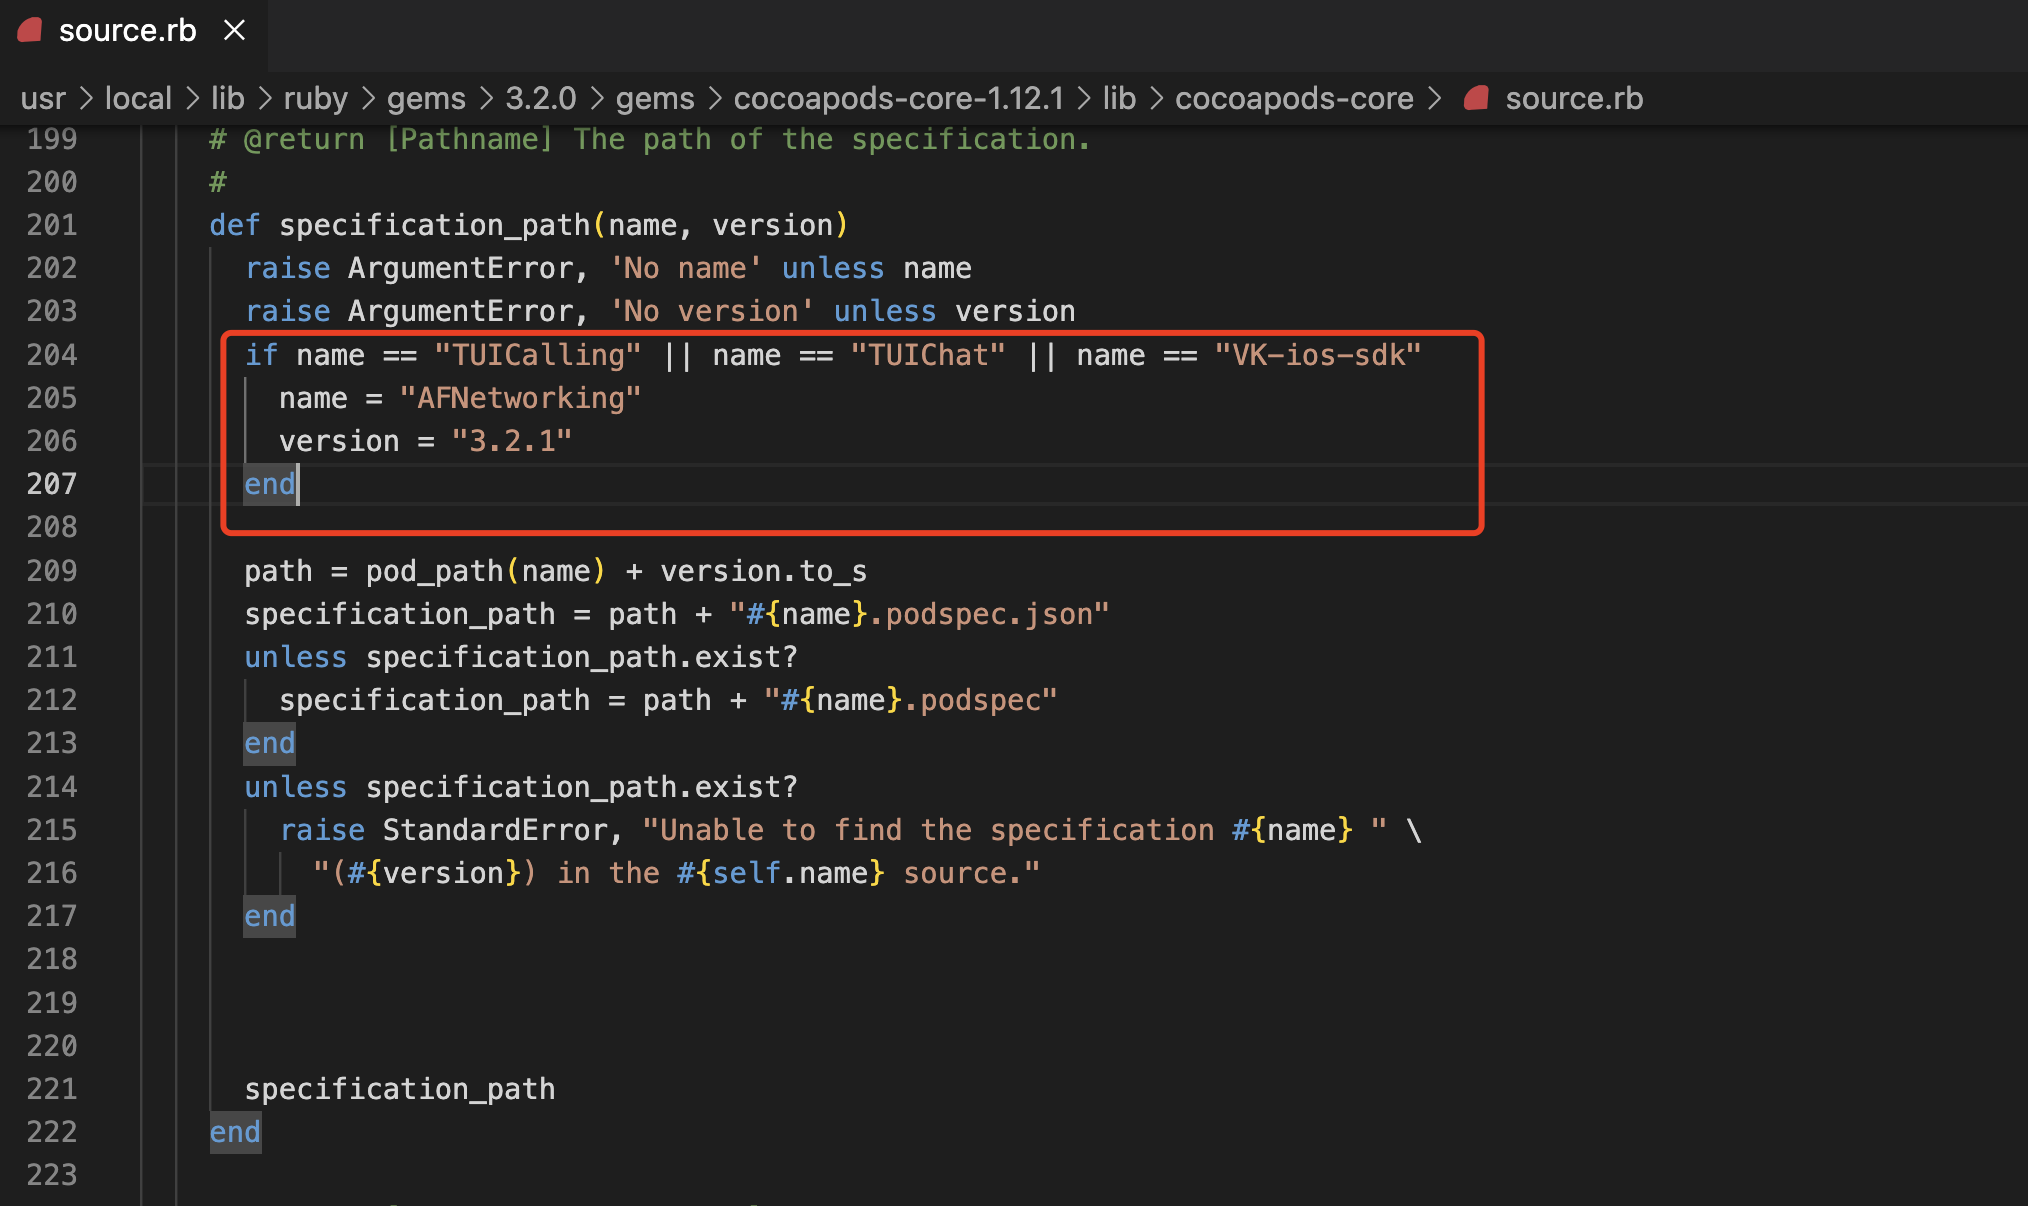
Task: Open the 'ruby' breadcrumb segment
Action: coord(315,98)
